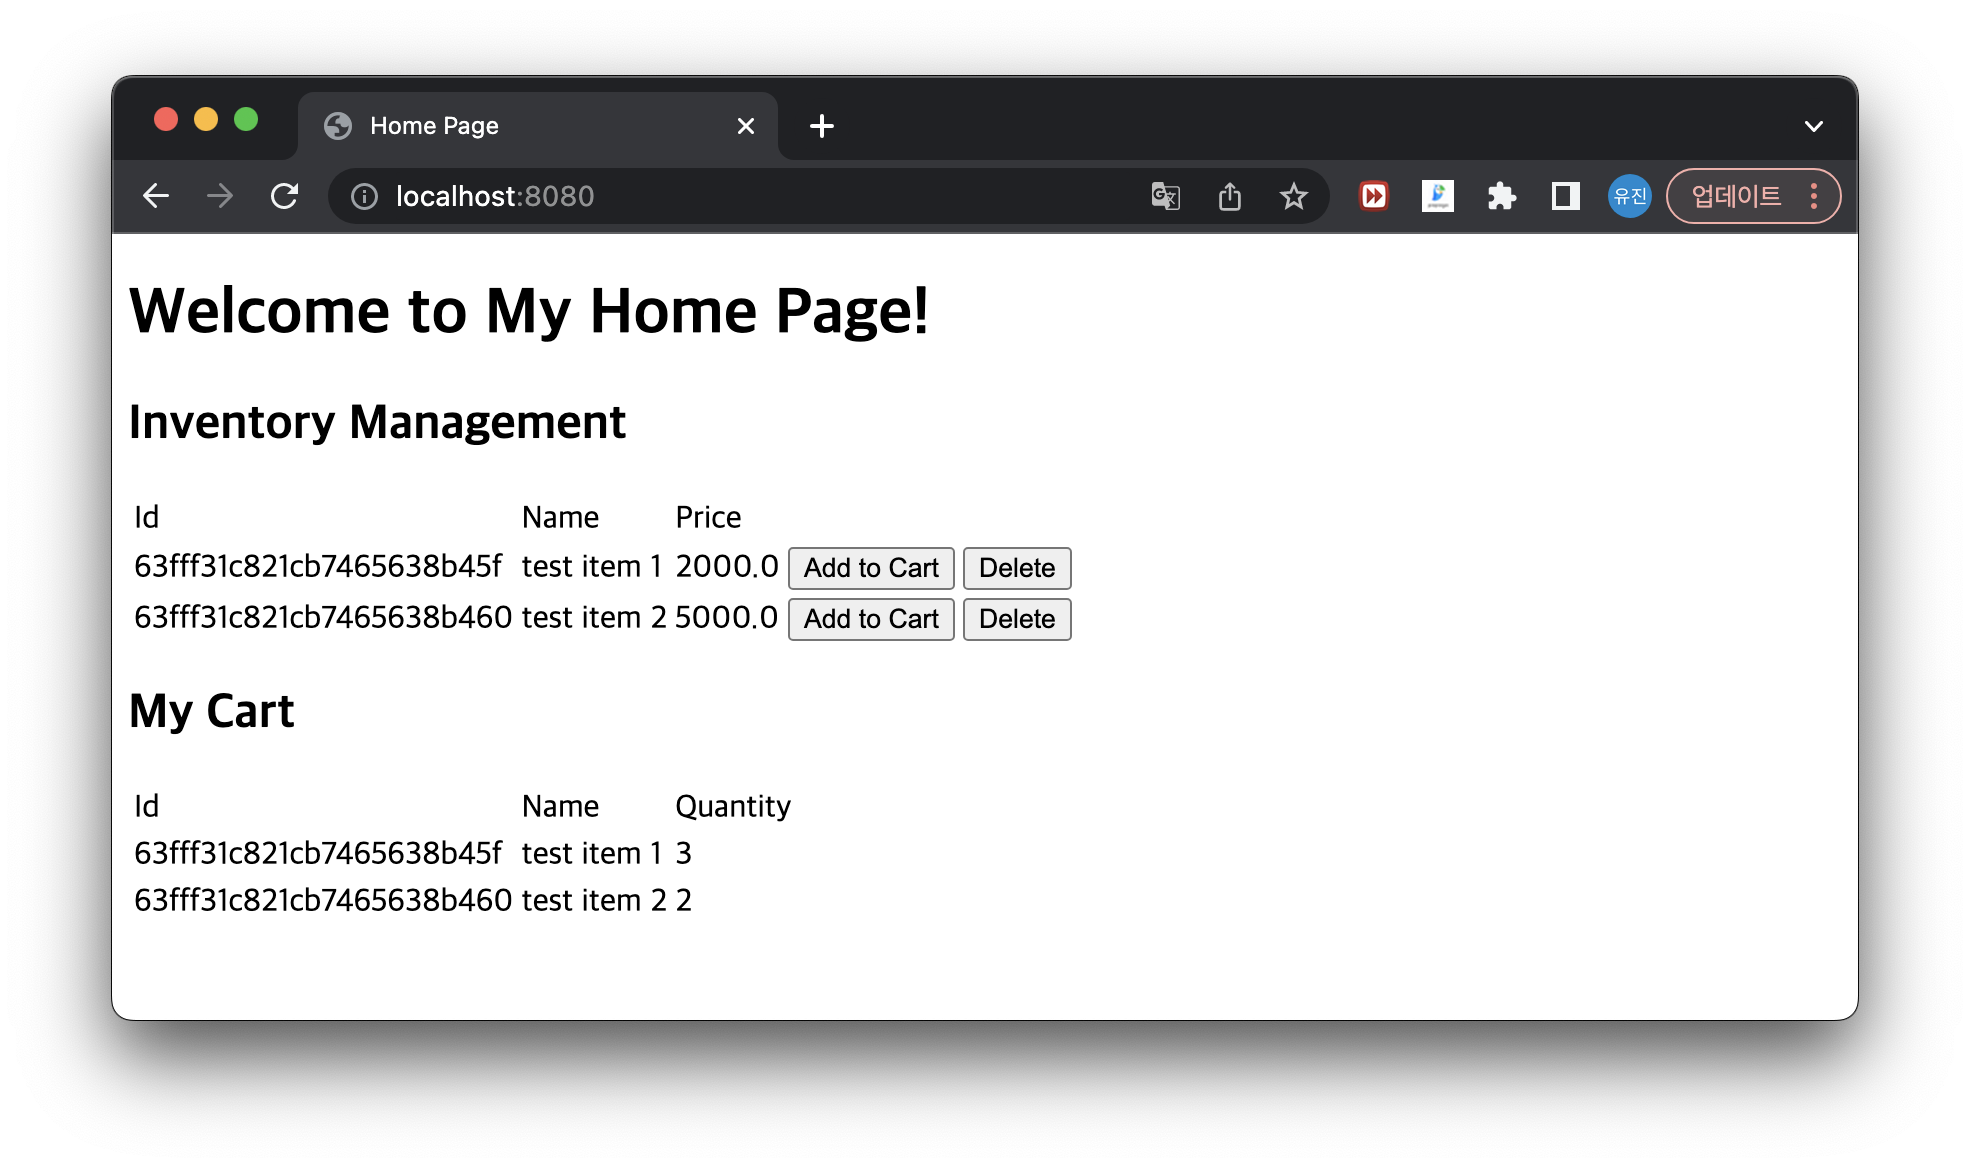This screenshot has height=1168, width=1970.
Task: Bookmark page with star icon
Action: tap(1294, 196)
